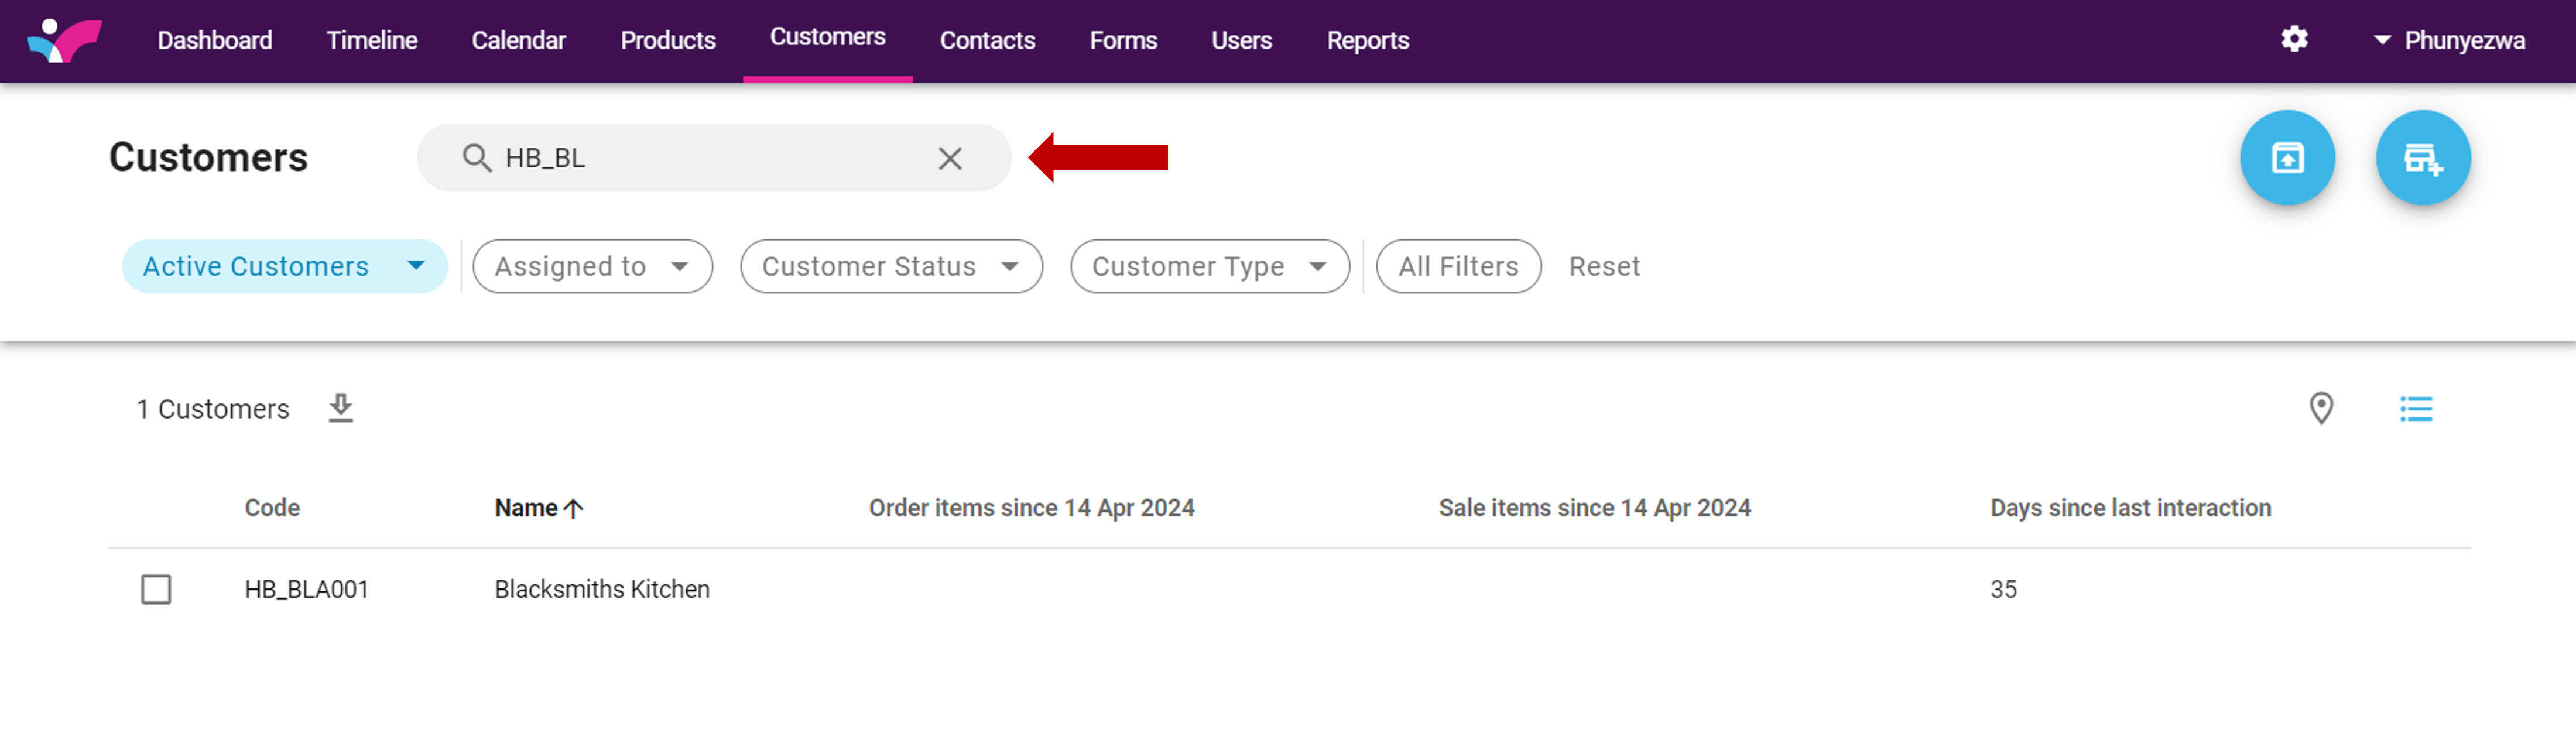This screenshot has width=2576, height=750.
Task: Clear the HB_BL search text
Action: point(949,158)
